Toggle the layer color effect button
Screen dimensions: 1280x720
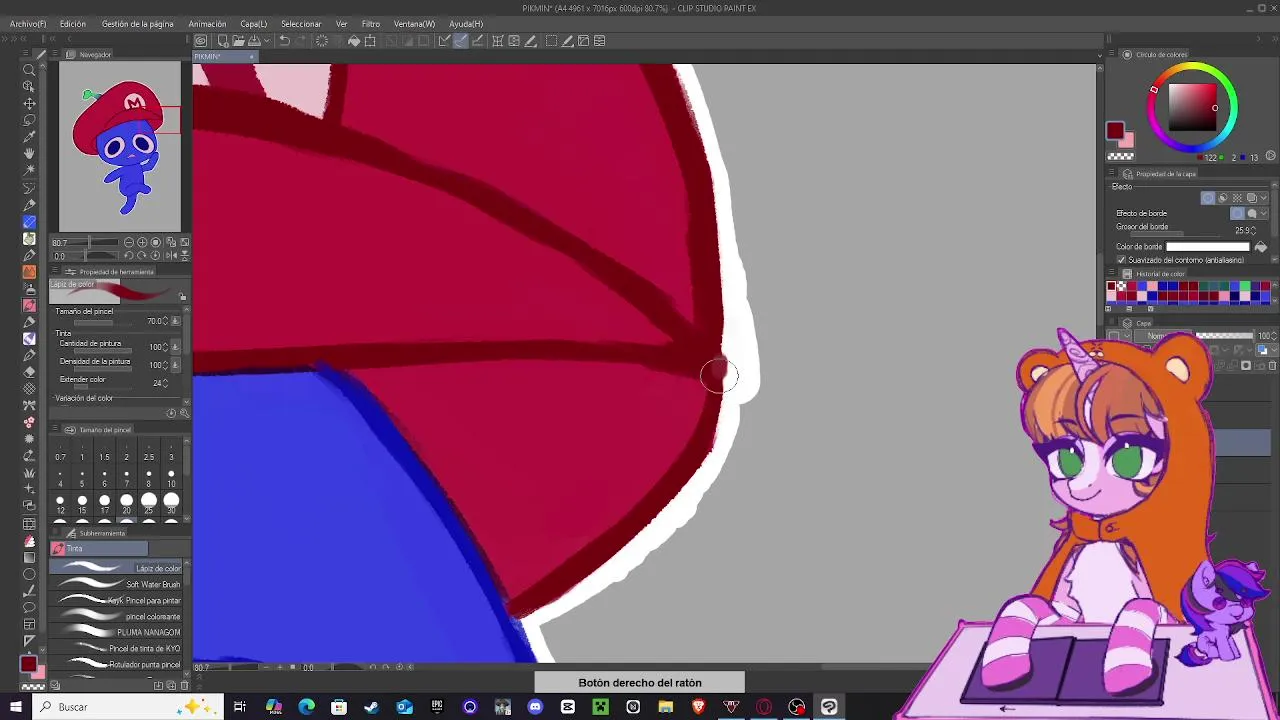click(x=1251, y=198)
